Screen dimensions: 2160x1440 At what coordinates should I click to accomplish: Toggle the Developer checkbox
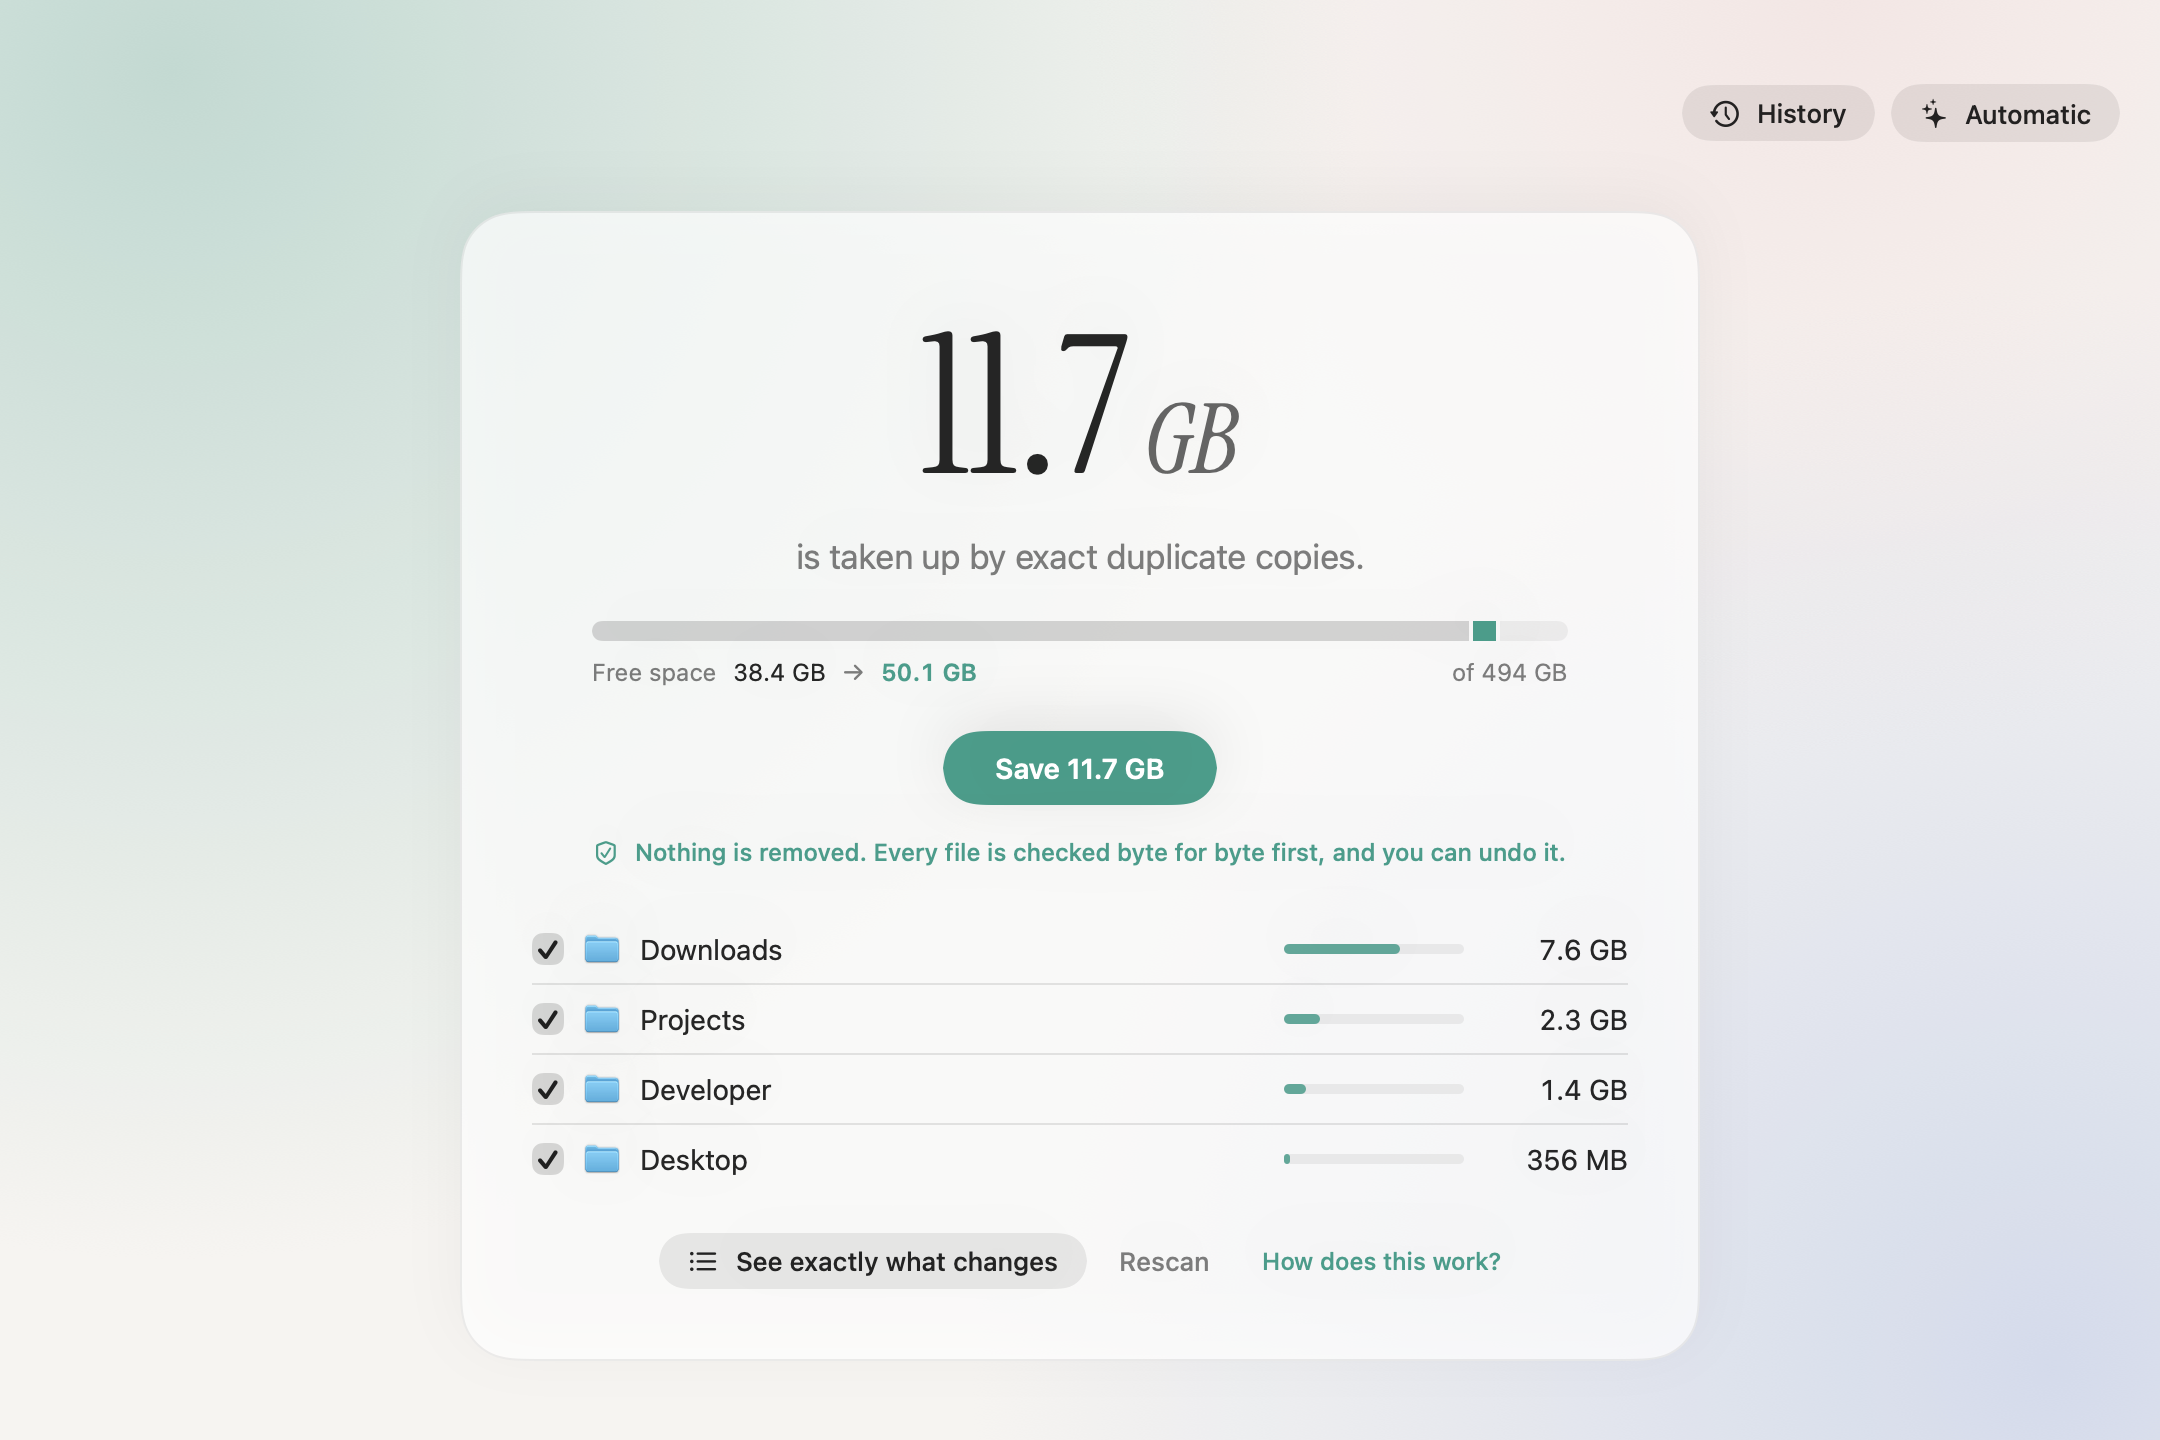pyautogui.click(x=548, y=1089)
